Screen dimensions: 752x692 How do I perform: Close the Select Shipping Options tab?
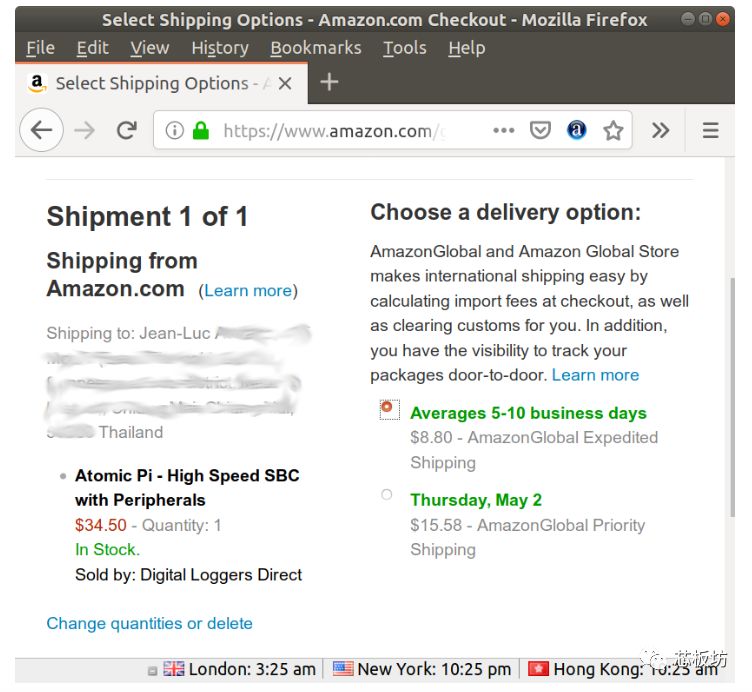tap(285, 83)
